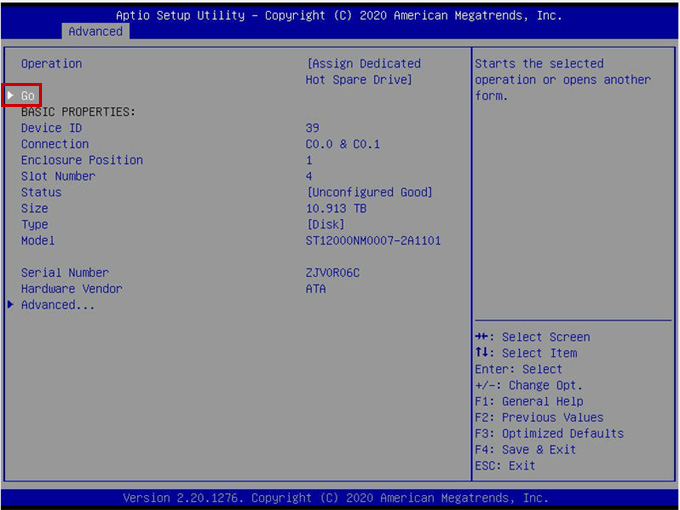Image resolution: width=680 pixels, height=510 pixels.
Task: Click the Go submenu entry
Action: [x=28, y=96]
